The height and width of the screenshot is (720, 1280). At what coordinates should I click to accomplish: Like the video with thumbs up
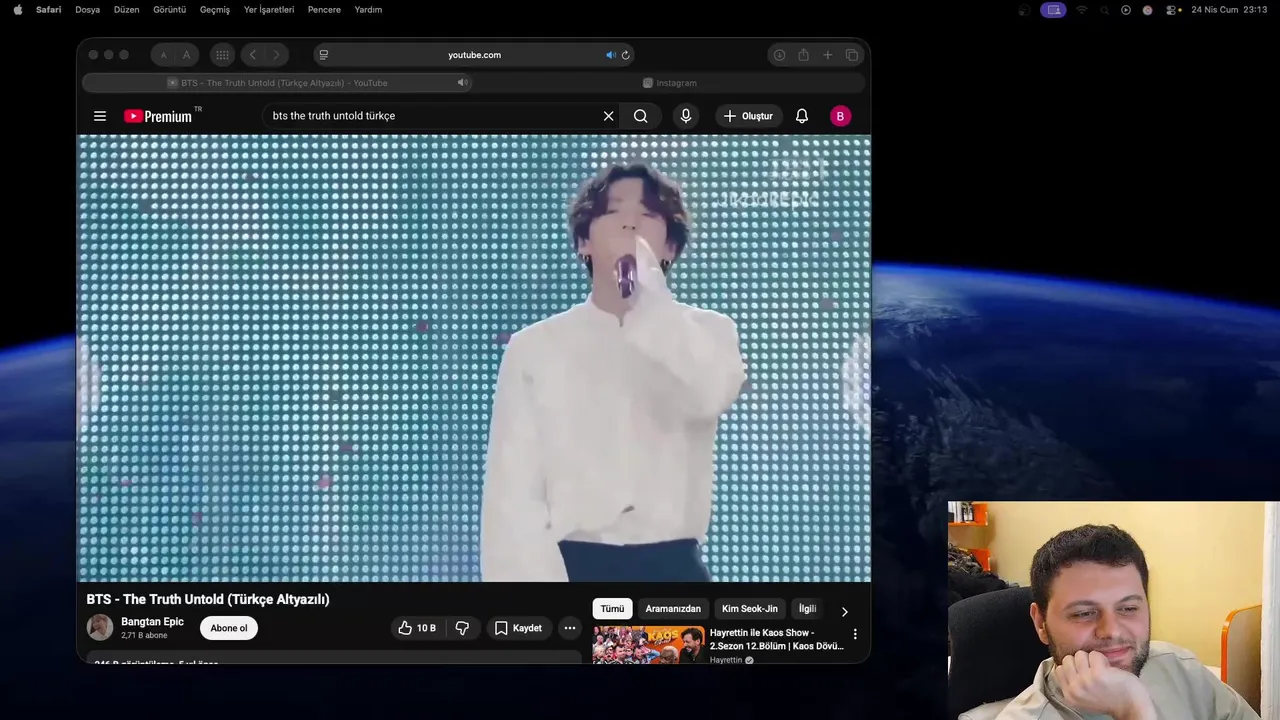(417, 628)
